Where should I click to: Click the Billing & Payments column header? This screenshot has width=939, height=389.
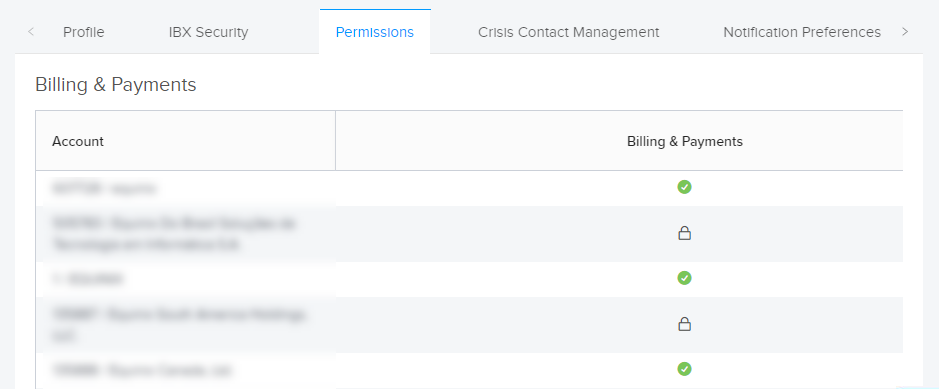(x=685, y=141)
